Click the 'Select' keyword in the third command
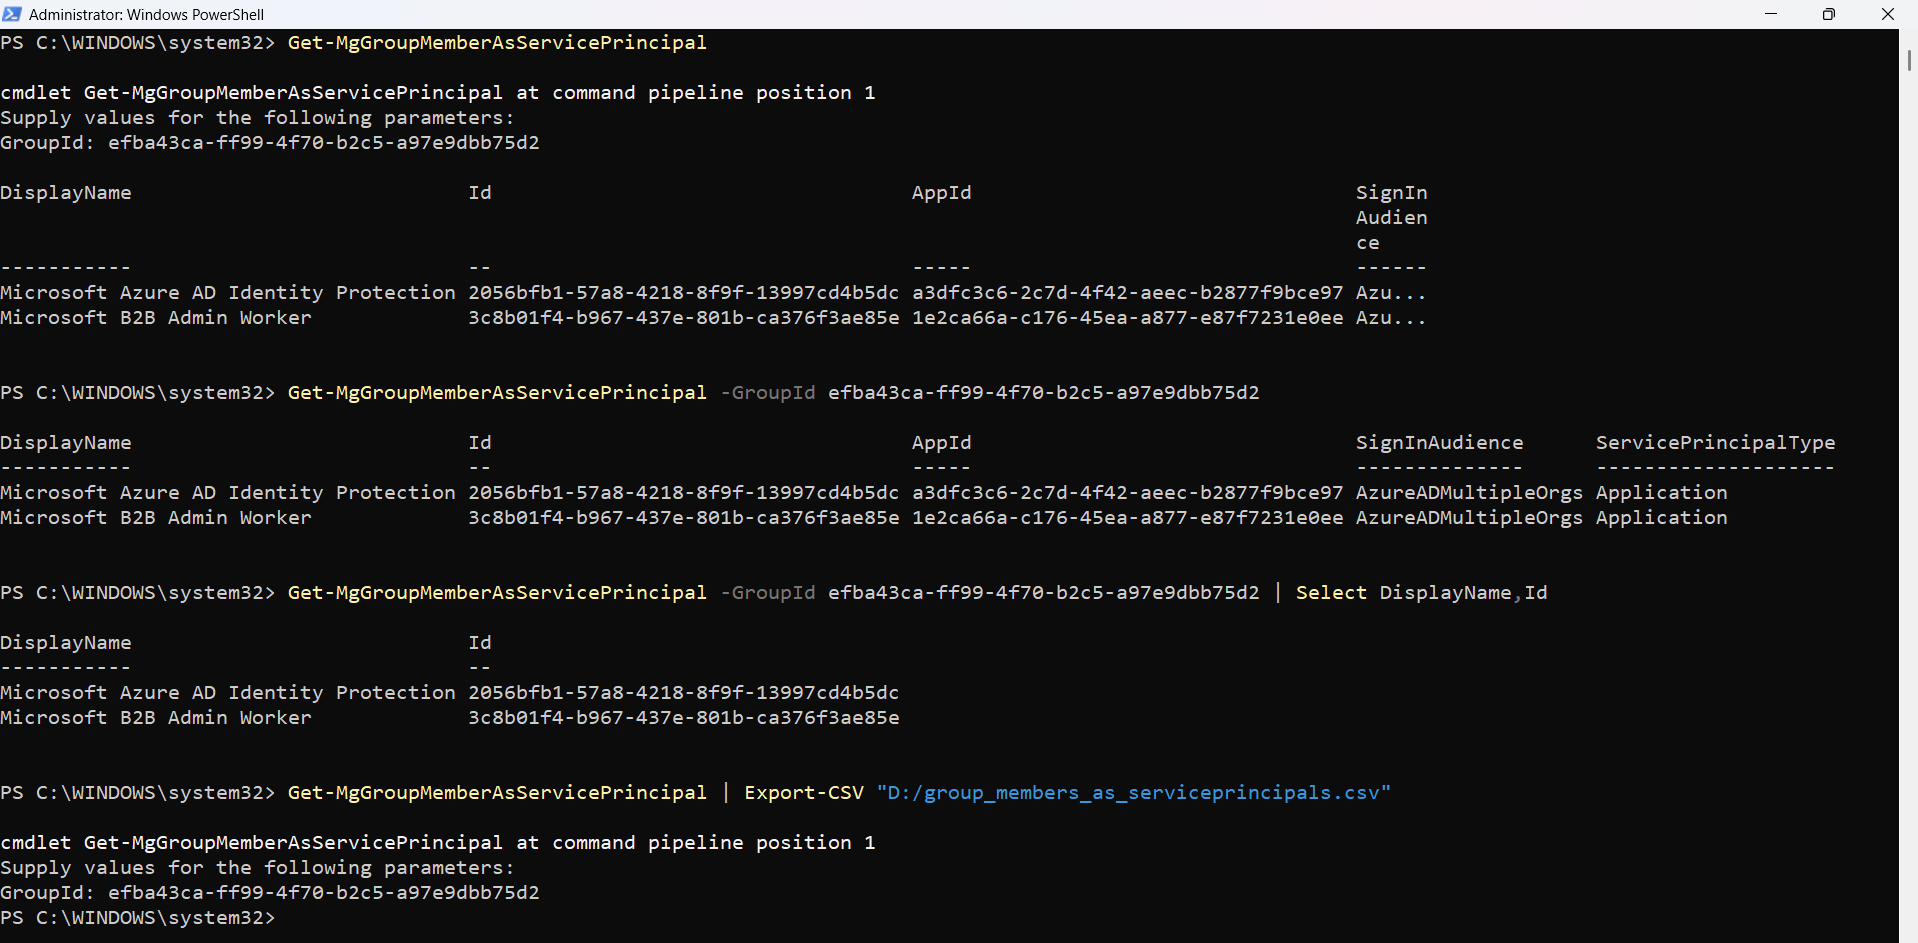 click(x=1330, y=593)
